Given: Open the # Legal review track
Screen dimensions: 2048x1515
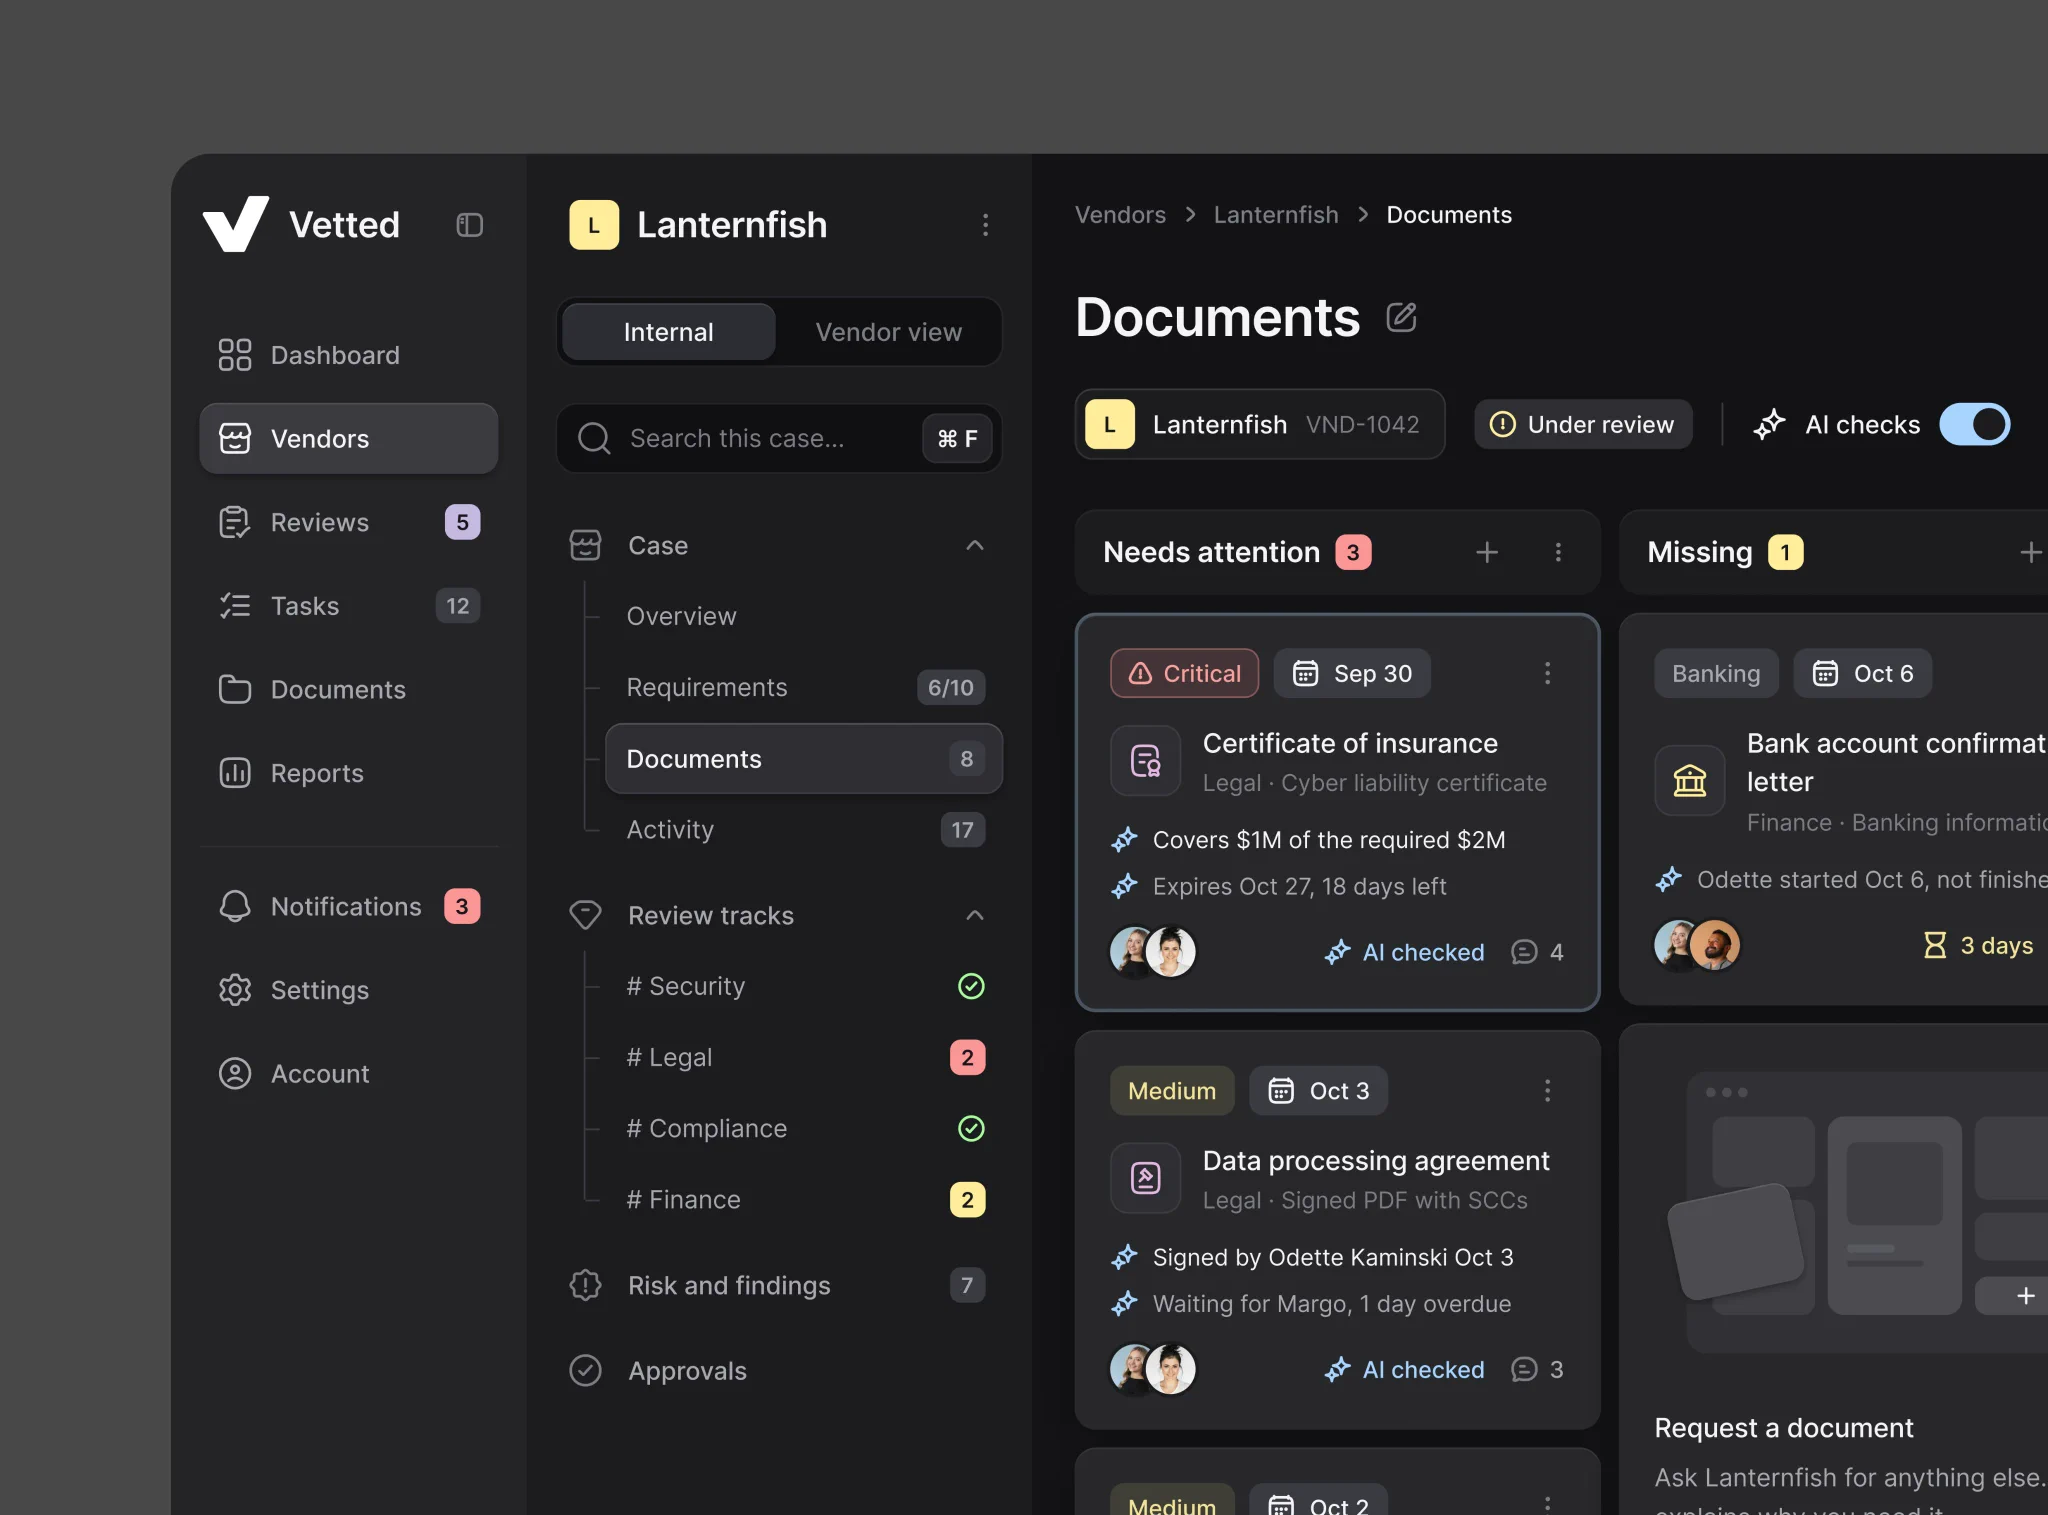Looking at the screenshot, I should coord(804,1057).
